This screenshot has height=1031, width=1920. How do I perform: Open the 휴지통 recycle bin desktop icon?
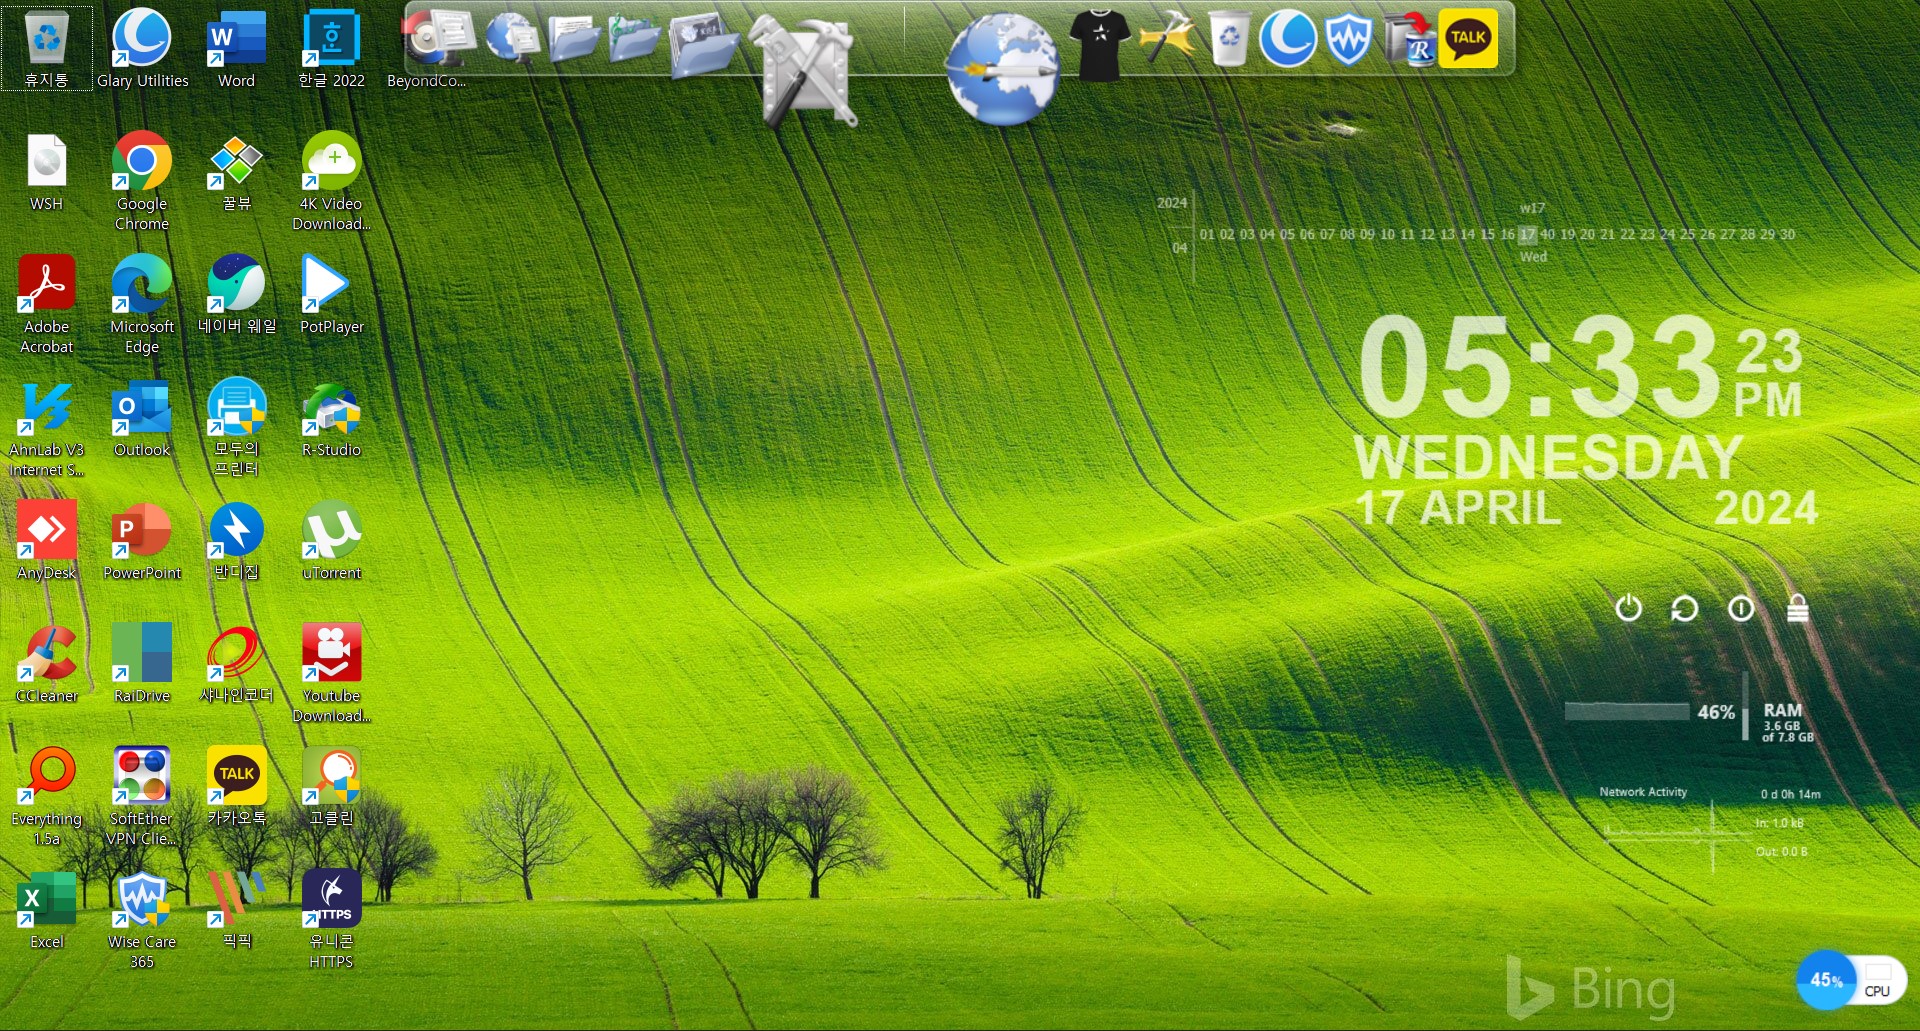pos(46,48)
